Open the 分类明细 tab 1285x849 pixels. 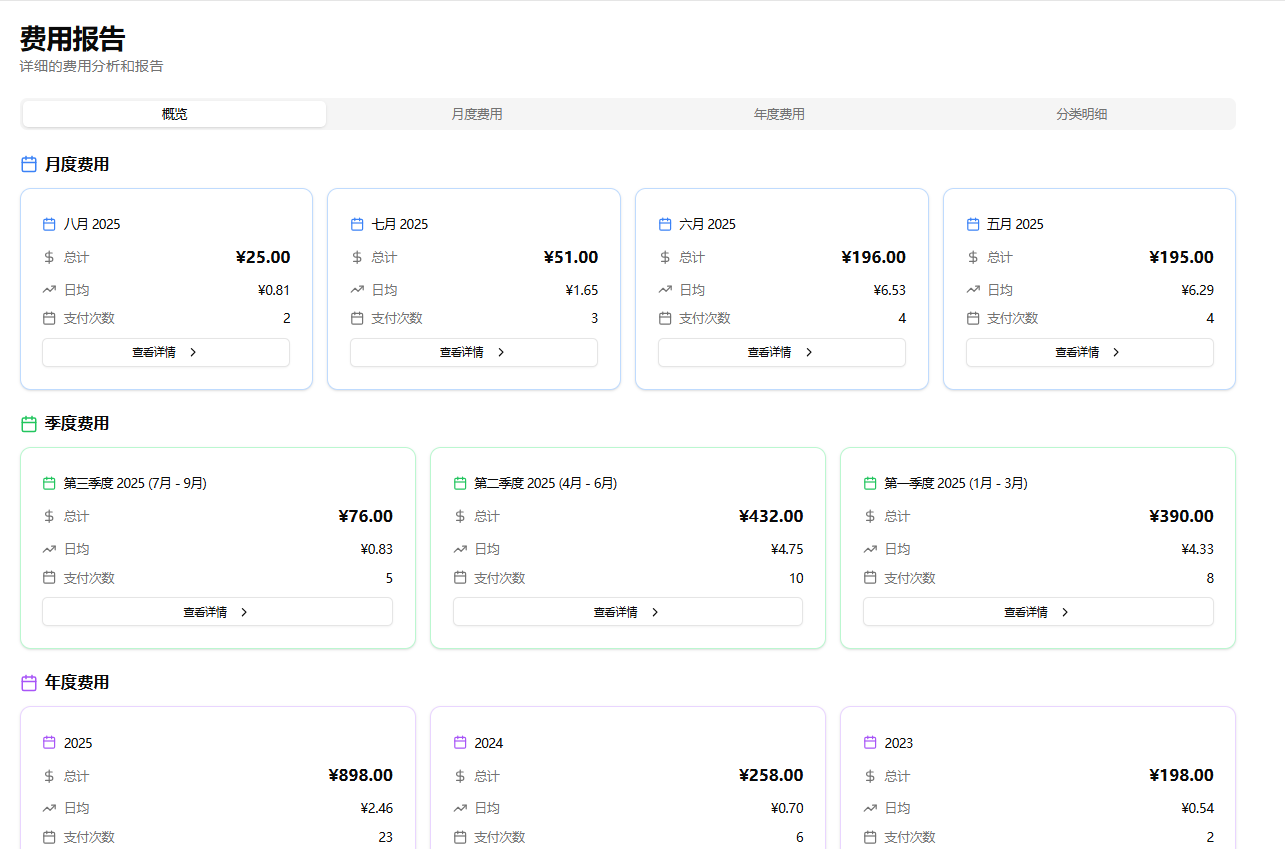pyautogui.click(x=1082, y=114)
